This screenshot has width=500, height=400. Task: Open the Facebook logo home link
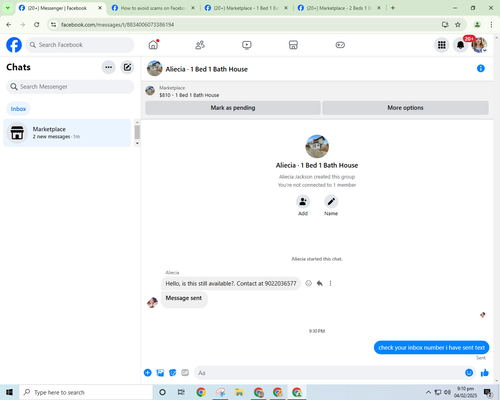tap(14, 45)
